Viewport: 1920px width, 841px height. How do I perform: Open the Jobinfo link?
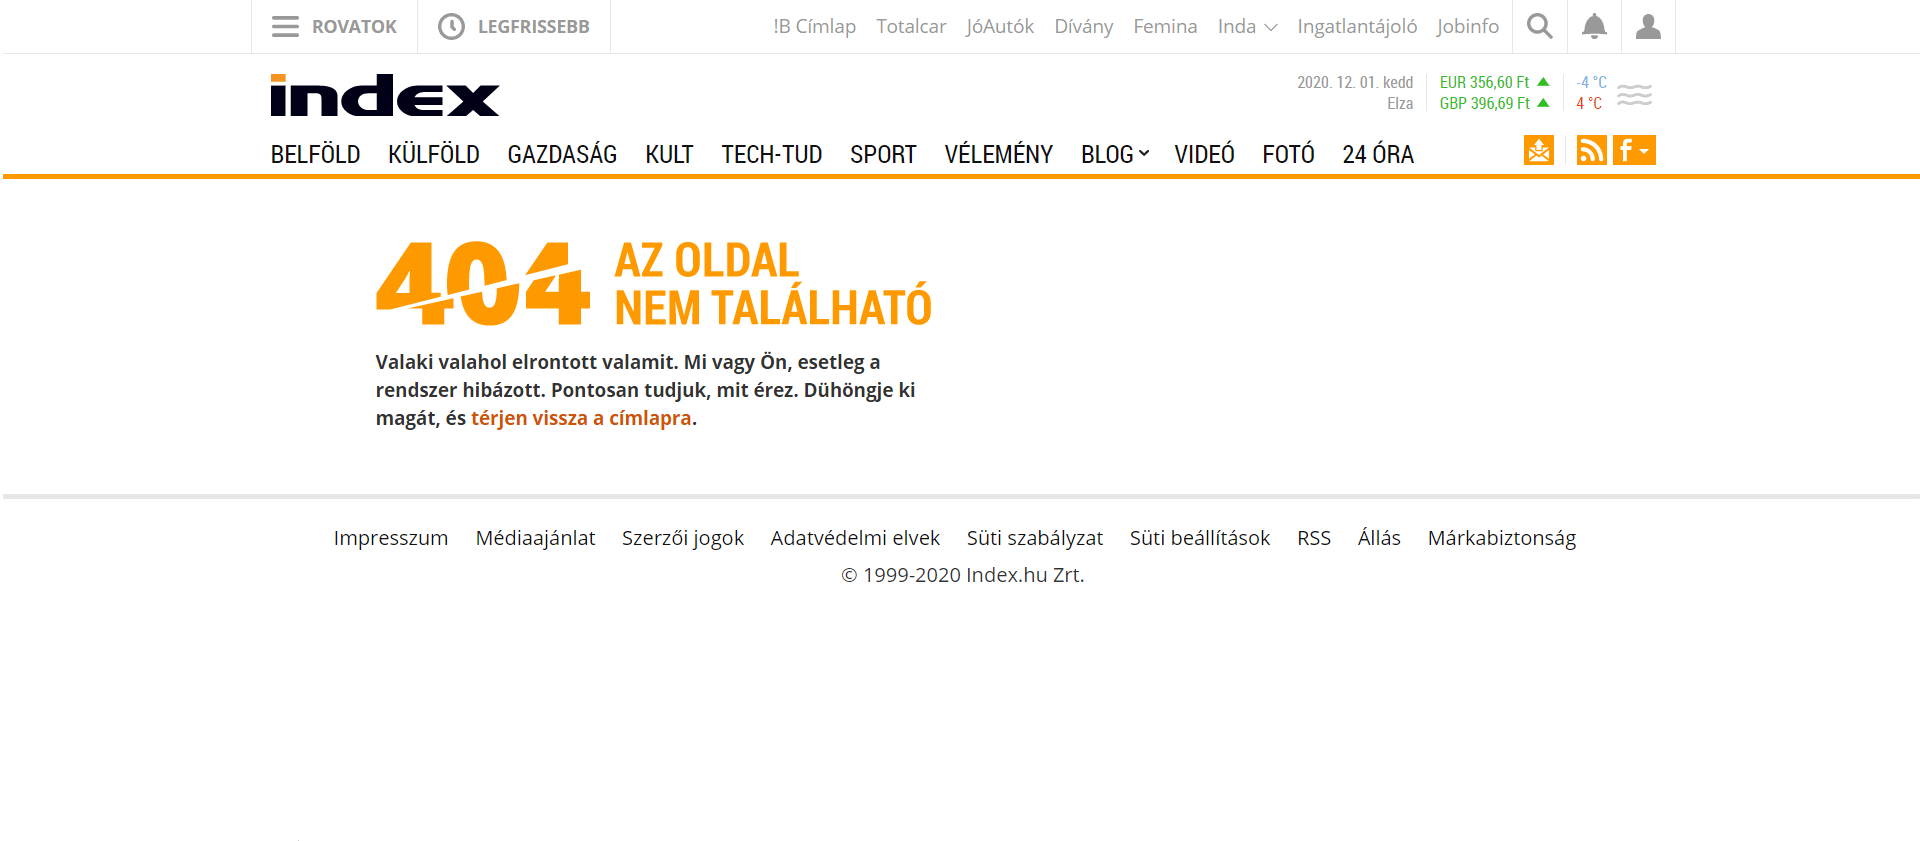point(1468,27)
